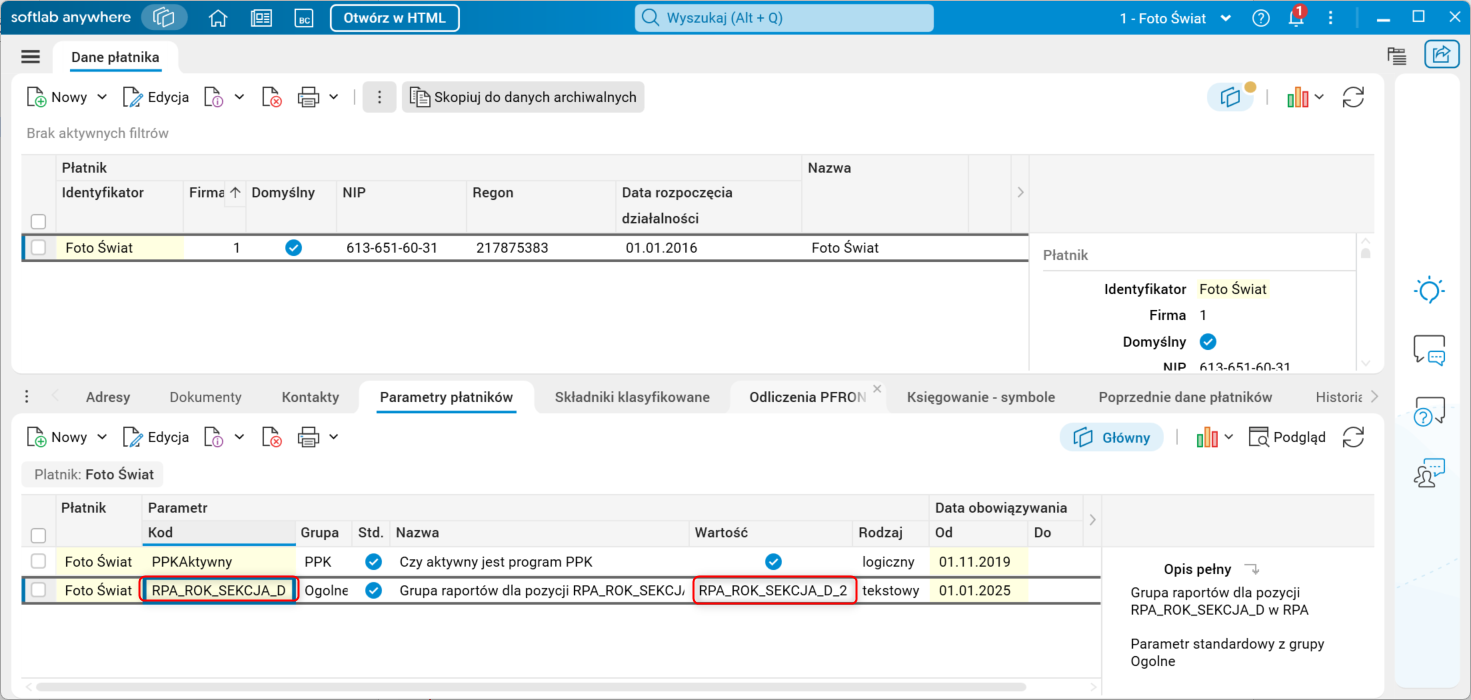
Task: Collapse the Opis pełny expander arrow
Action: click(x=1251, y=569)
